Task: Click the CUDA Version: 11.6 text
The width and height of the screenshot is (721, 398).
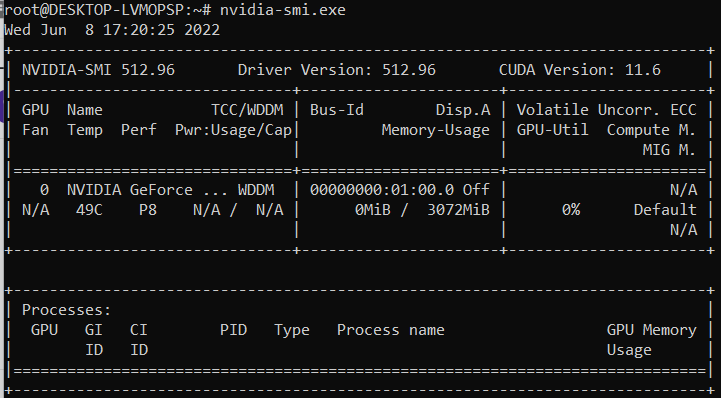Action: (x=580, y=70)
